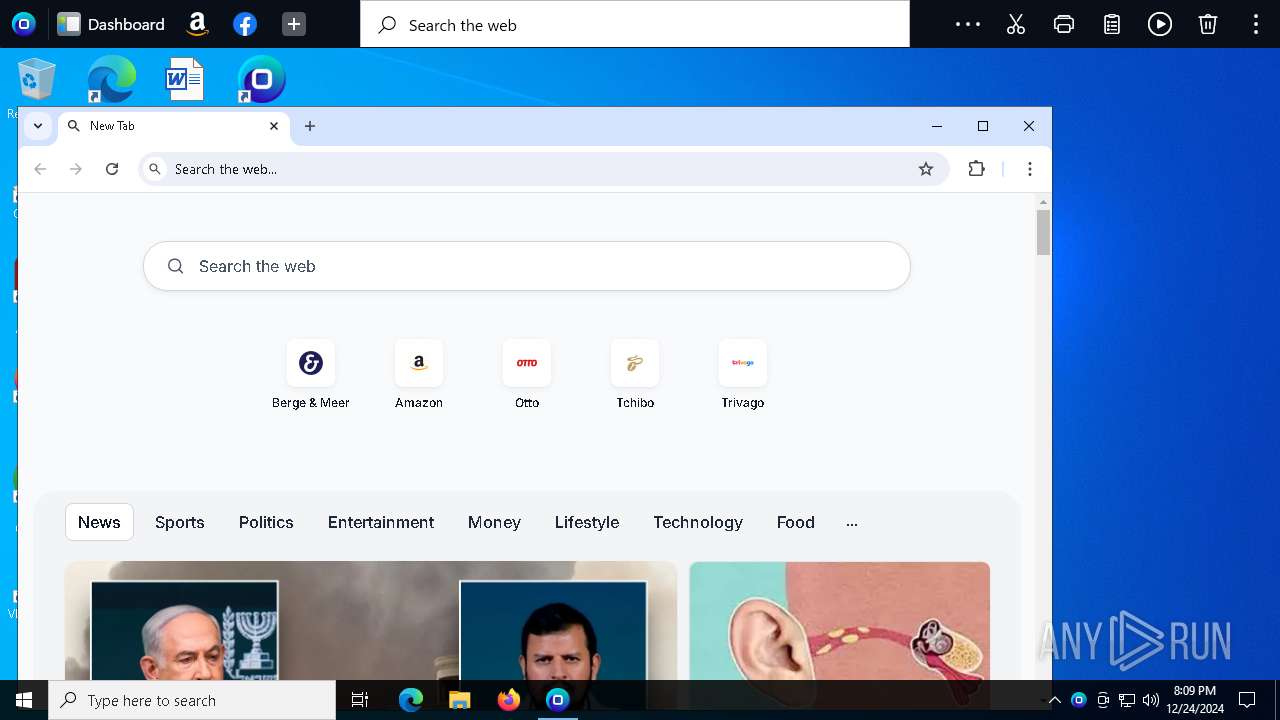Select the scissors cut tool icon
Viewport: 1280px width, 720px height.
[1016, 24]
